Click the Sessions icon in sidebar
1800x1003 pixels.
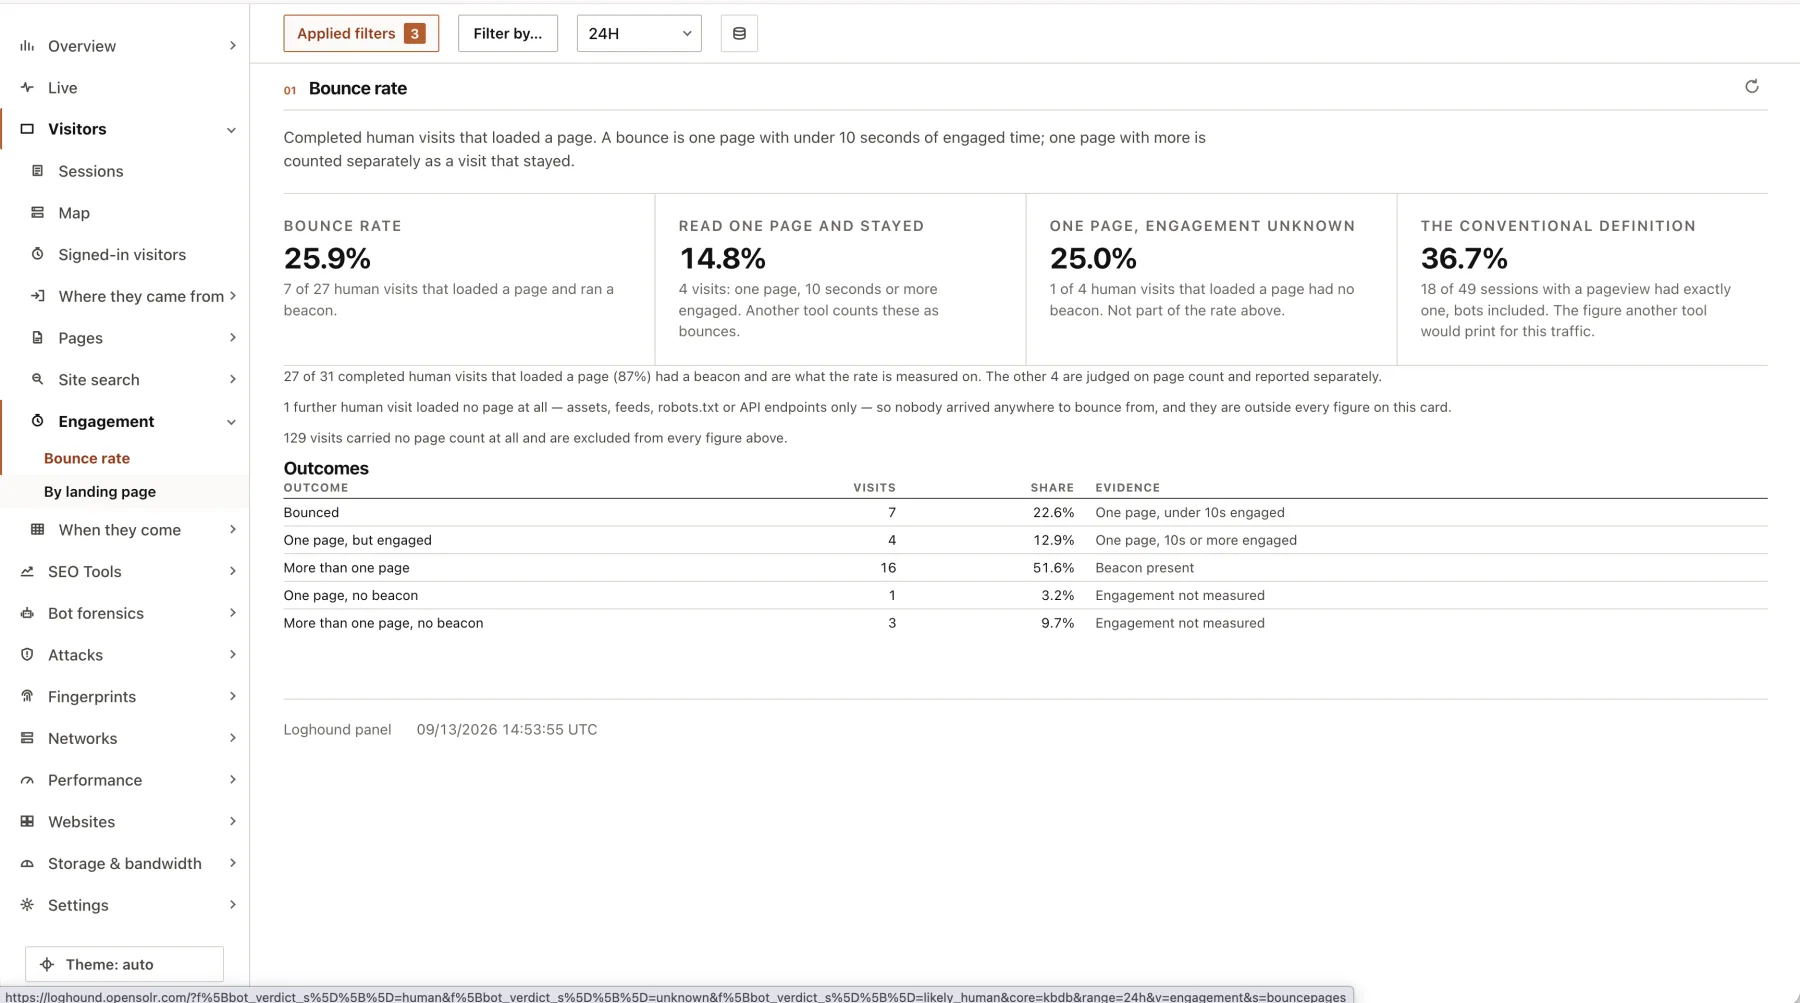click(38, 171)
